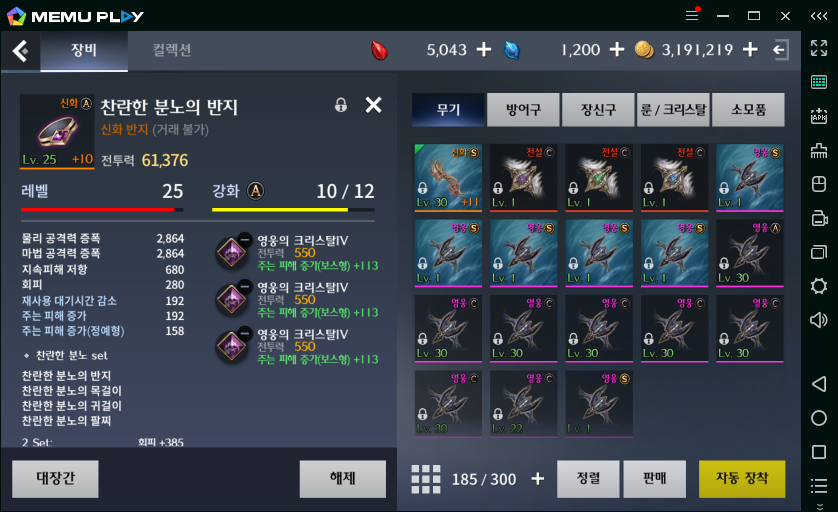The width and height of the screenshot is (838, 512).
Task: Select the 신화 Lv. 30 +11 bow
Action: (448, 177)
